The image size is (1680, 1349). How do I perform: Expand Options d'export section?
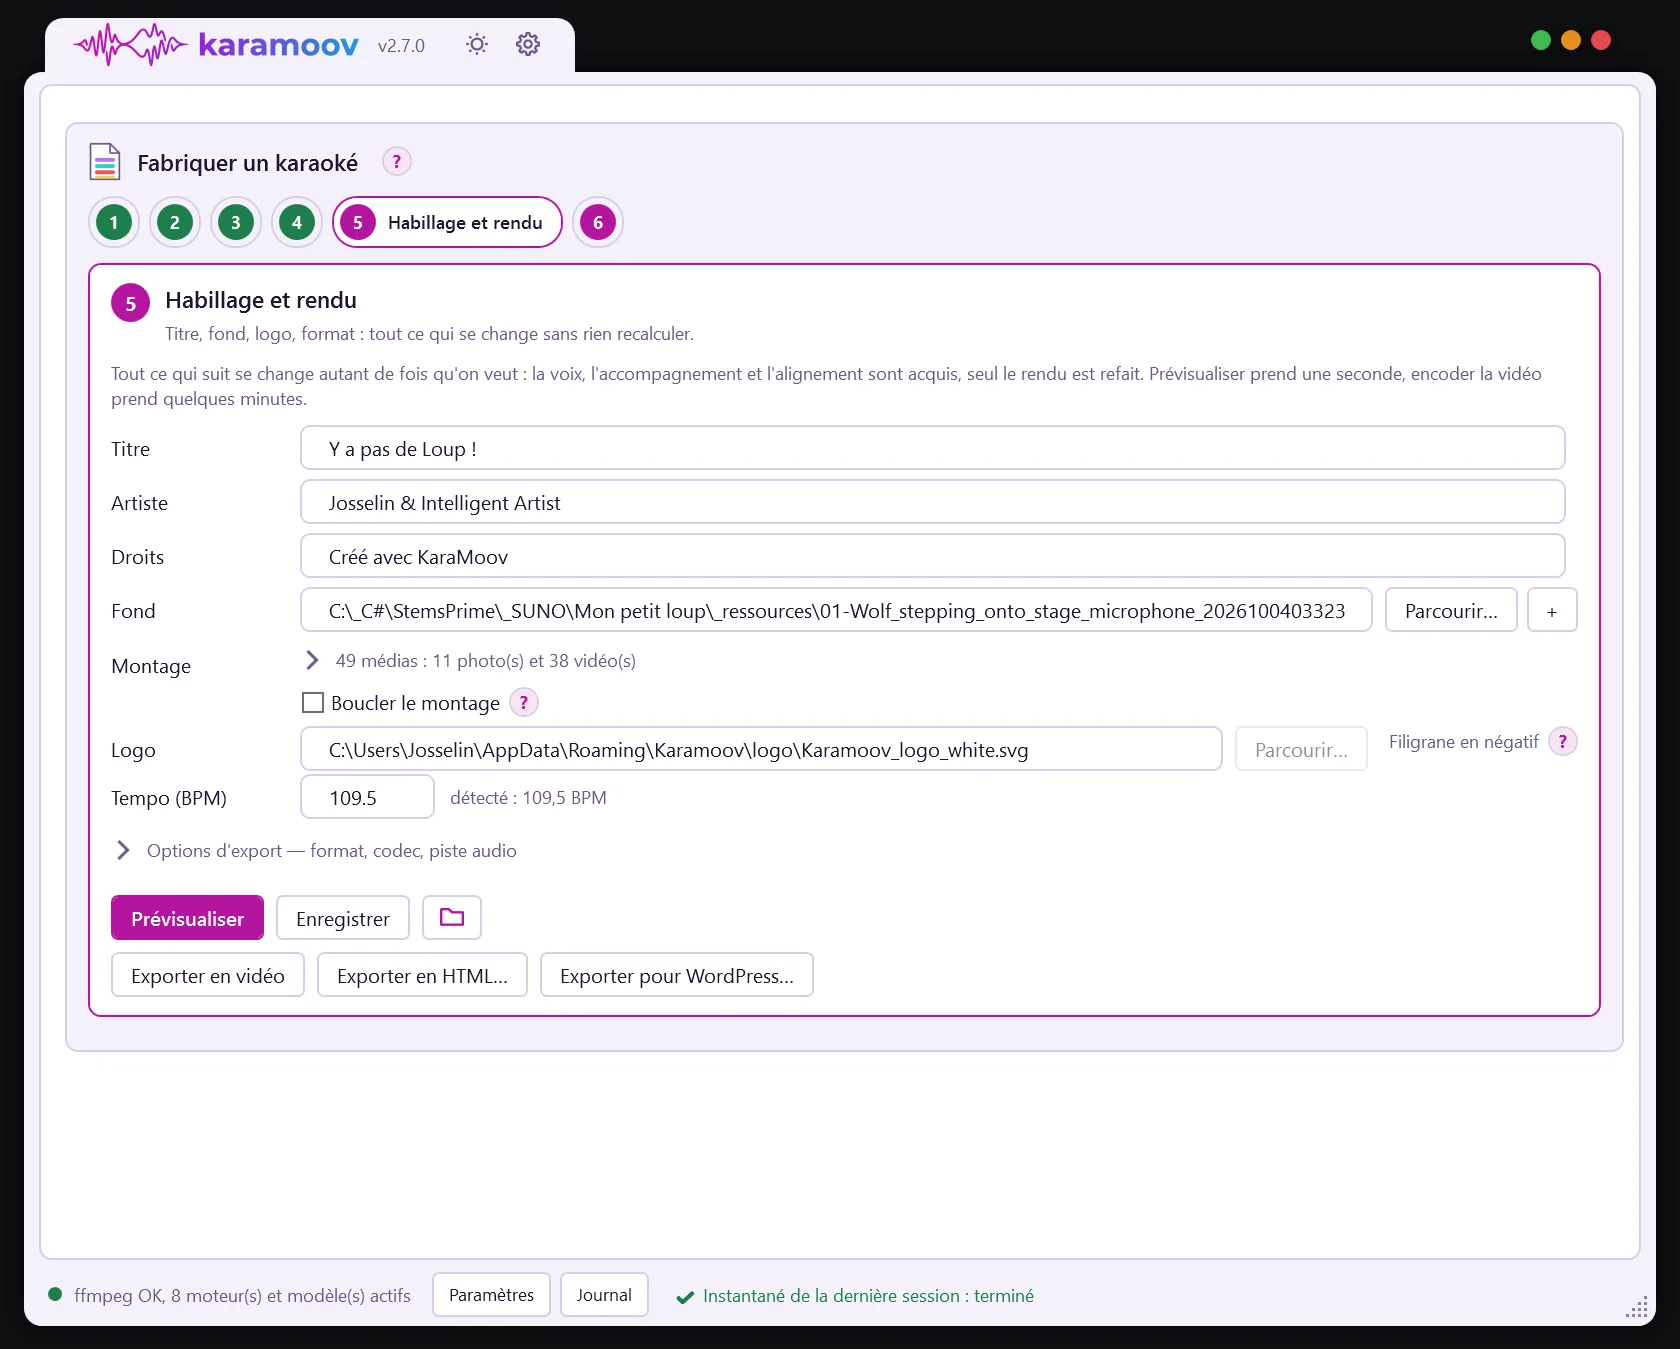click(123, 850)
